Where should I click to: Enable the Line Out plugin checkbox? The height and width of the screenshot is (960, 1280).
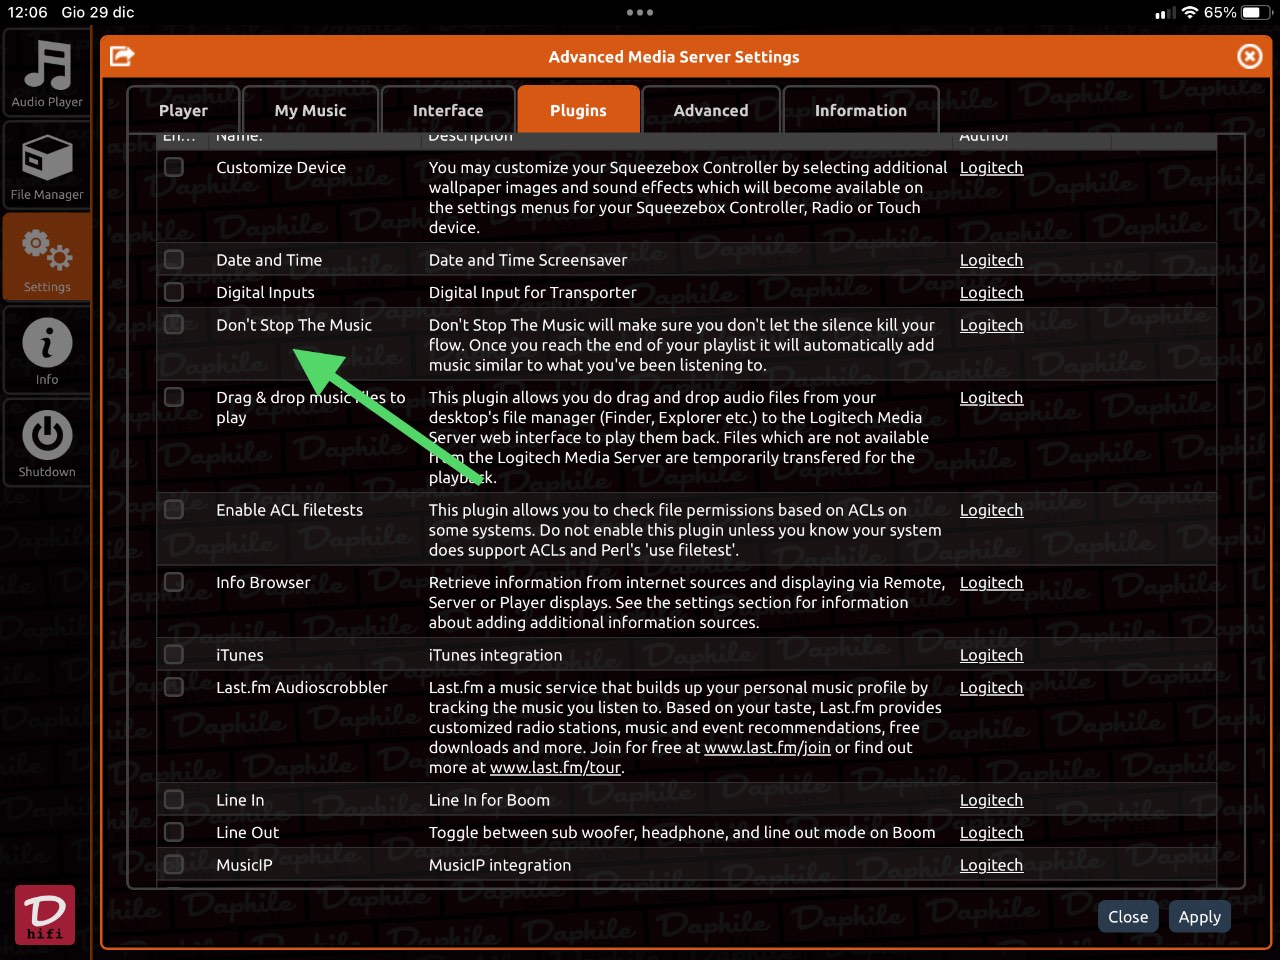point(174,832)
